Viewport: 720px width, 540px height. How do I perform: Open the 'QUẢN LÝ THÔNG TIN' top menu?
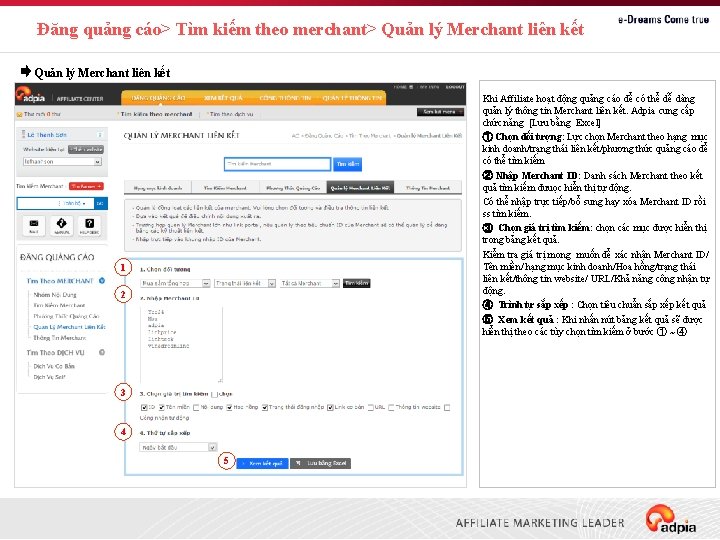tap(352, 98)
